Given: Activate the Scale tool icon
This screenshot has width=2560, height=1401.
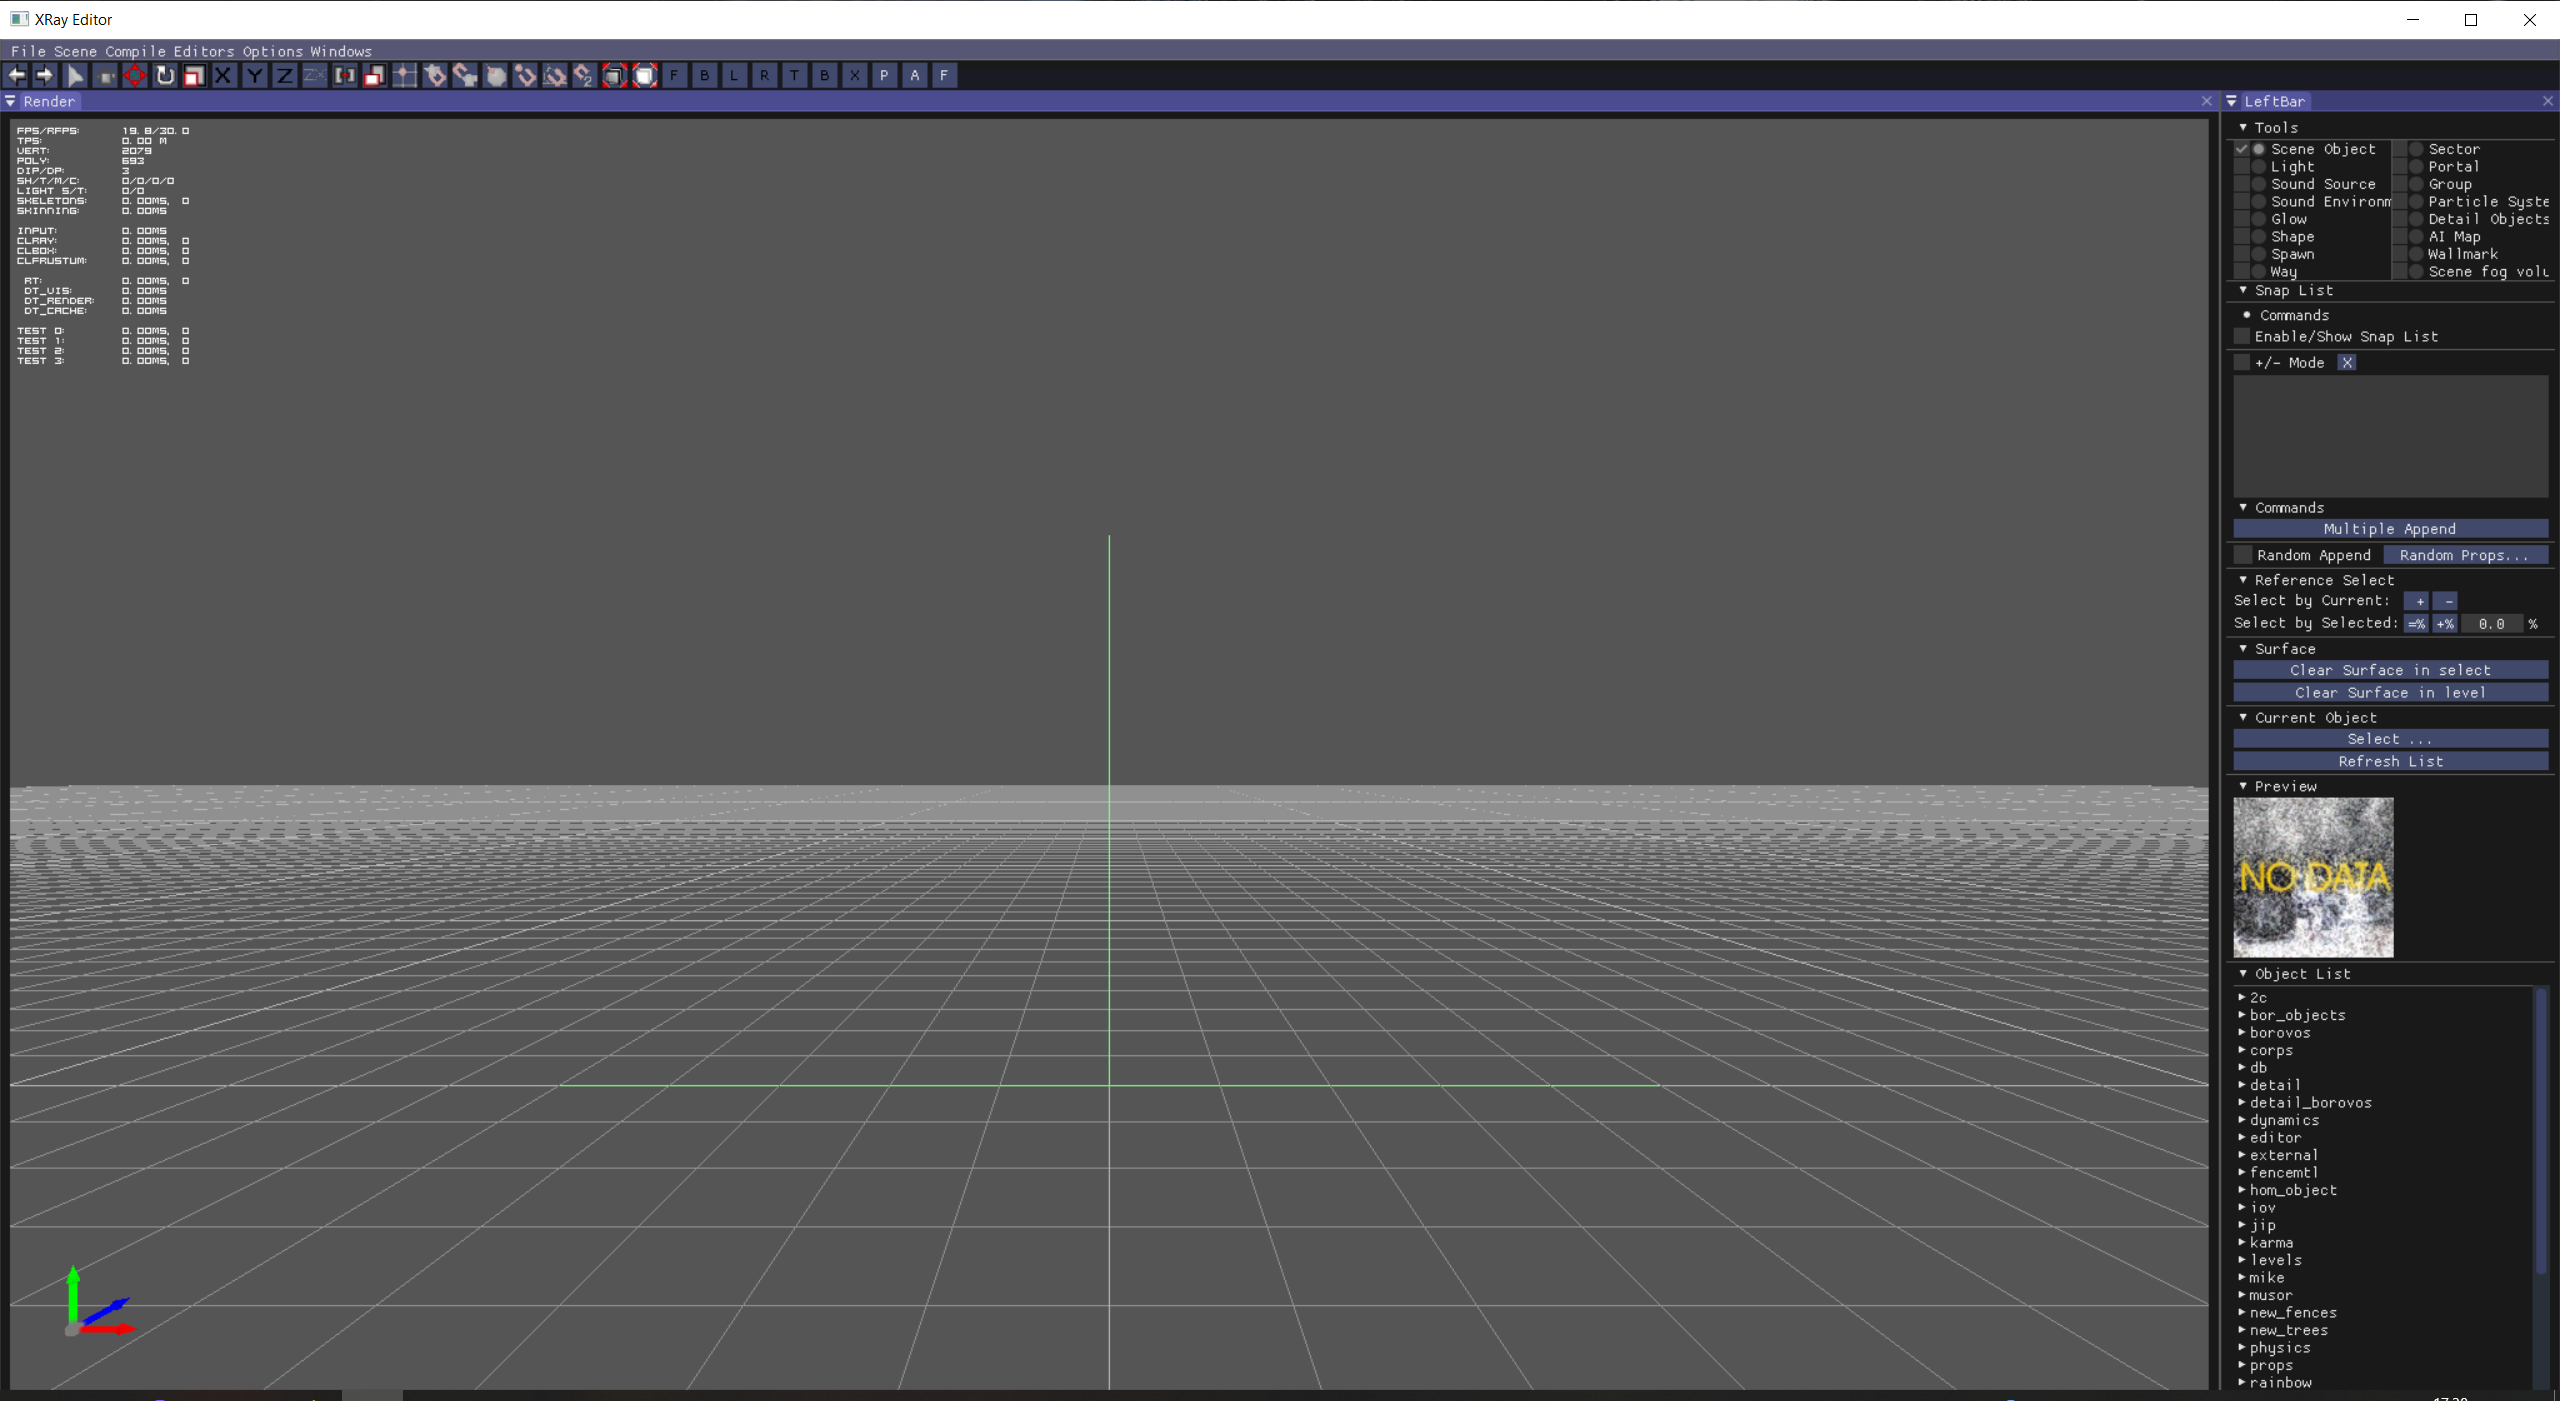Looking at the screenshot, I should [195, 75].
